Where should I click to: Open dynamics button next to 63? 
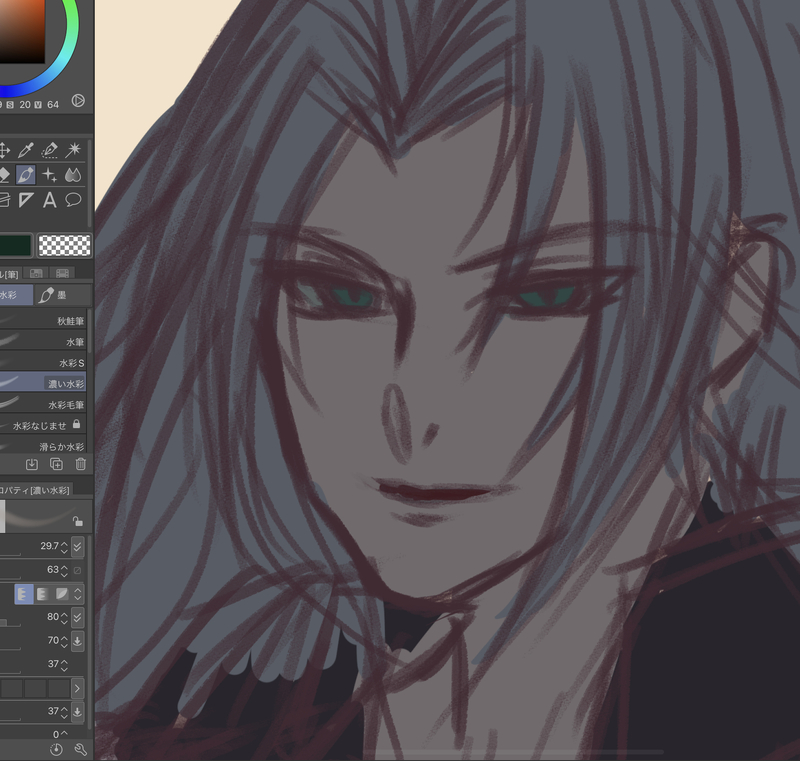[78, 570]
